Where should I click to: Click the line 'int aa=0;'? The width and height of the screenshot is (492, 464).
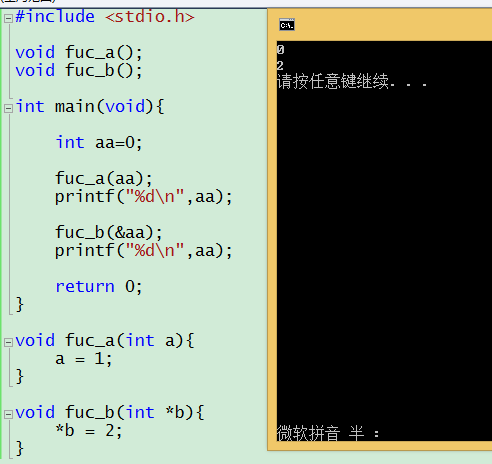99,143
